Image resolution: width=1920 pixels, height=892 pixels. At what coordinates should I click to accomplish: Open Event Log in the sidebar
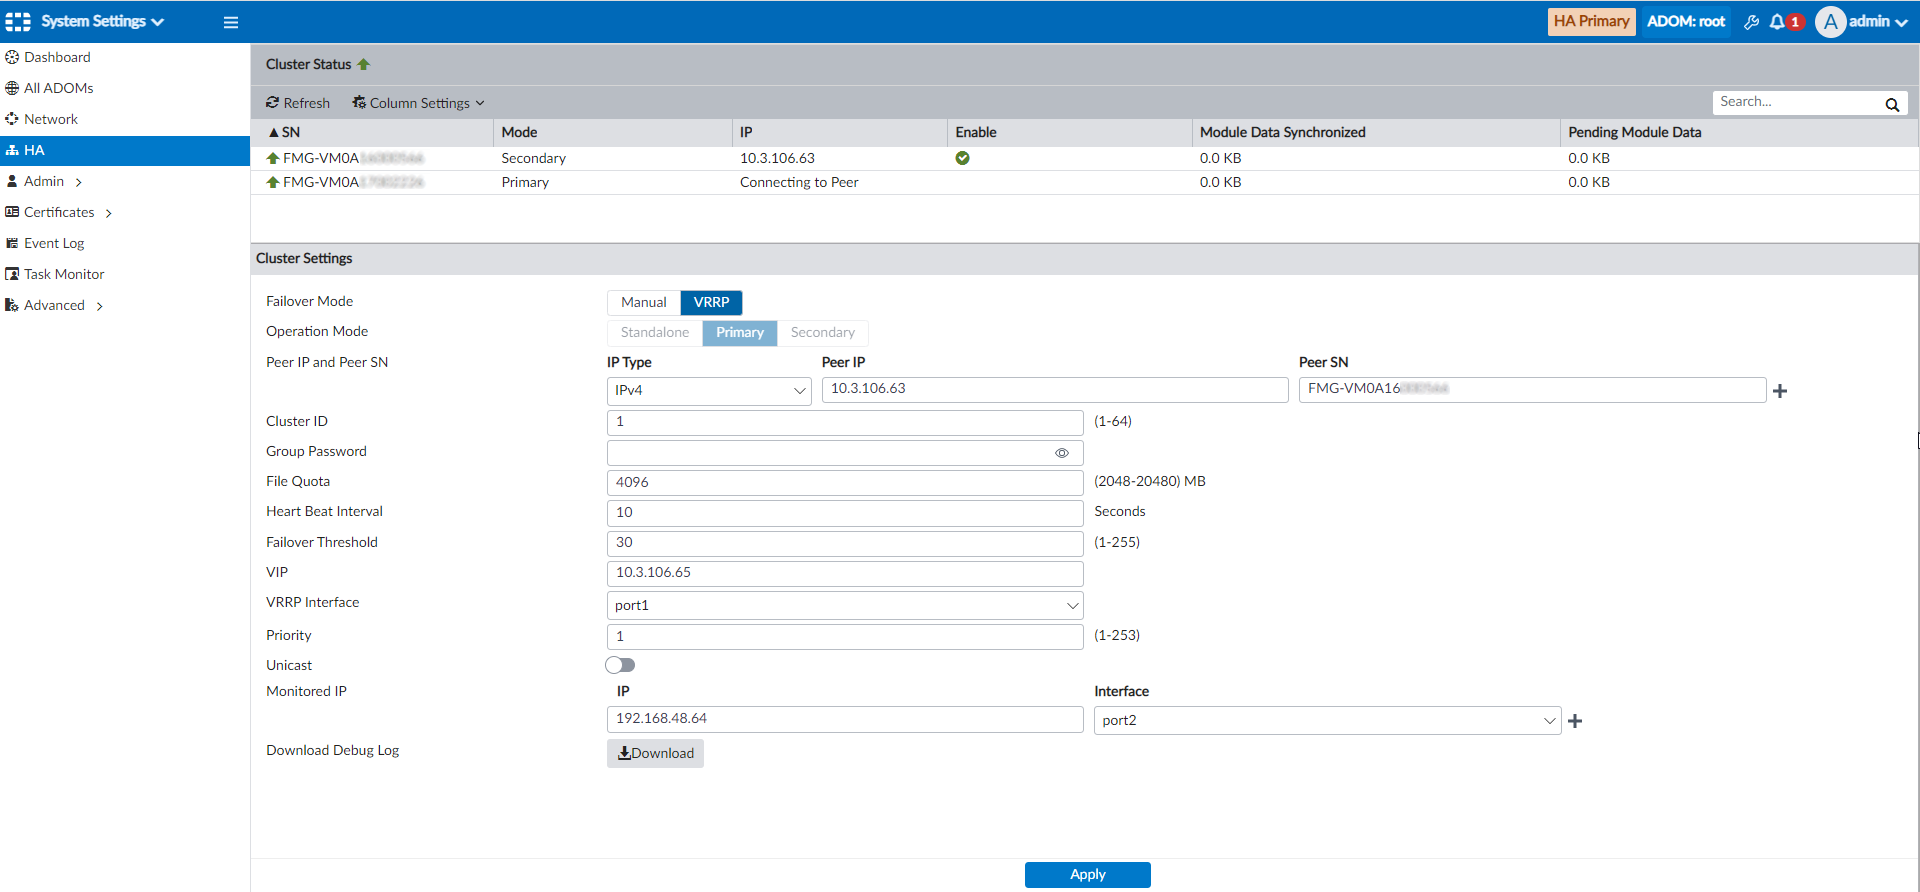[x=54, y=243]
